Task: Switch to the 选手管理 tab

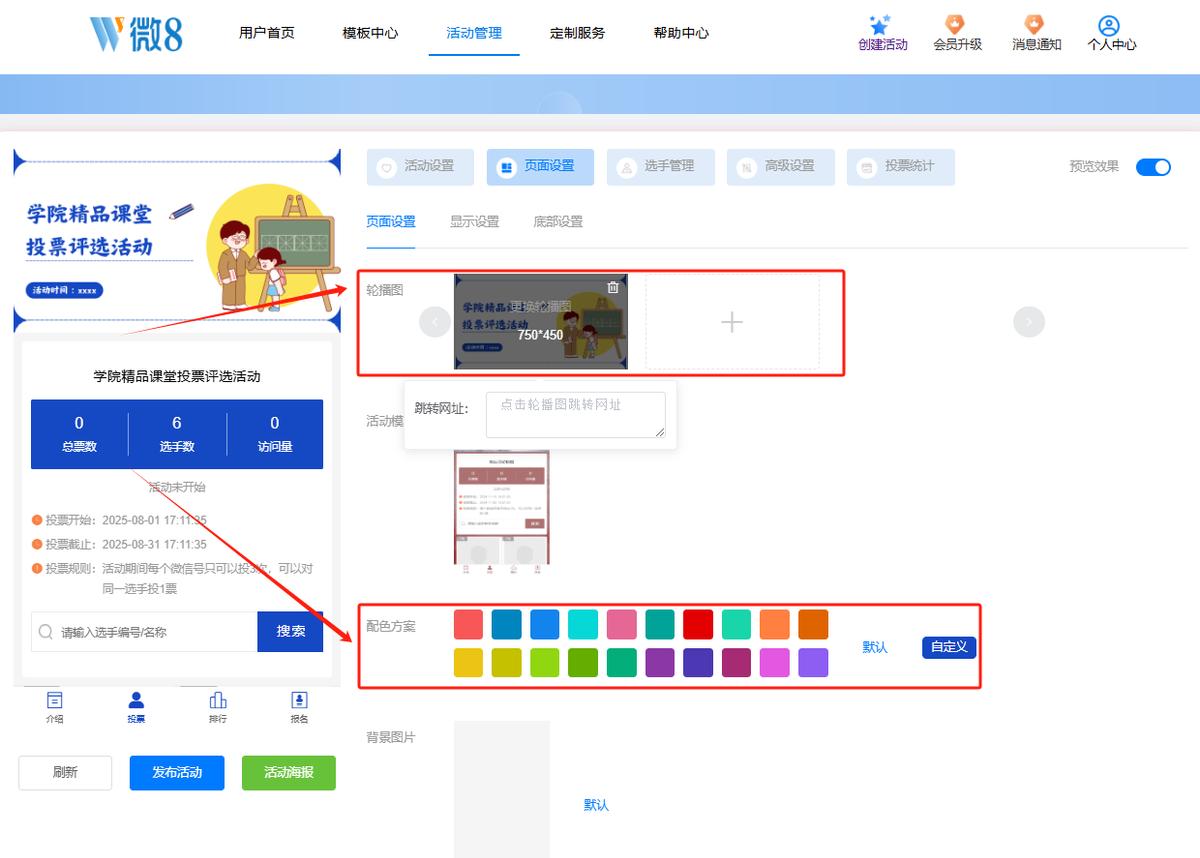Action: tap(660, 167)
